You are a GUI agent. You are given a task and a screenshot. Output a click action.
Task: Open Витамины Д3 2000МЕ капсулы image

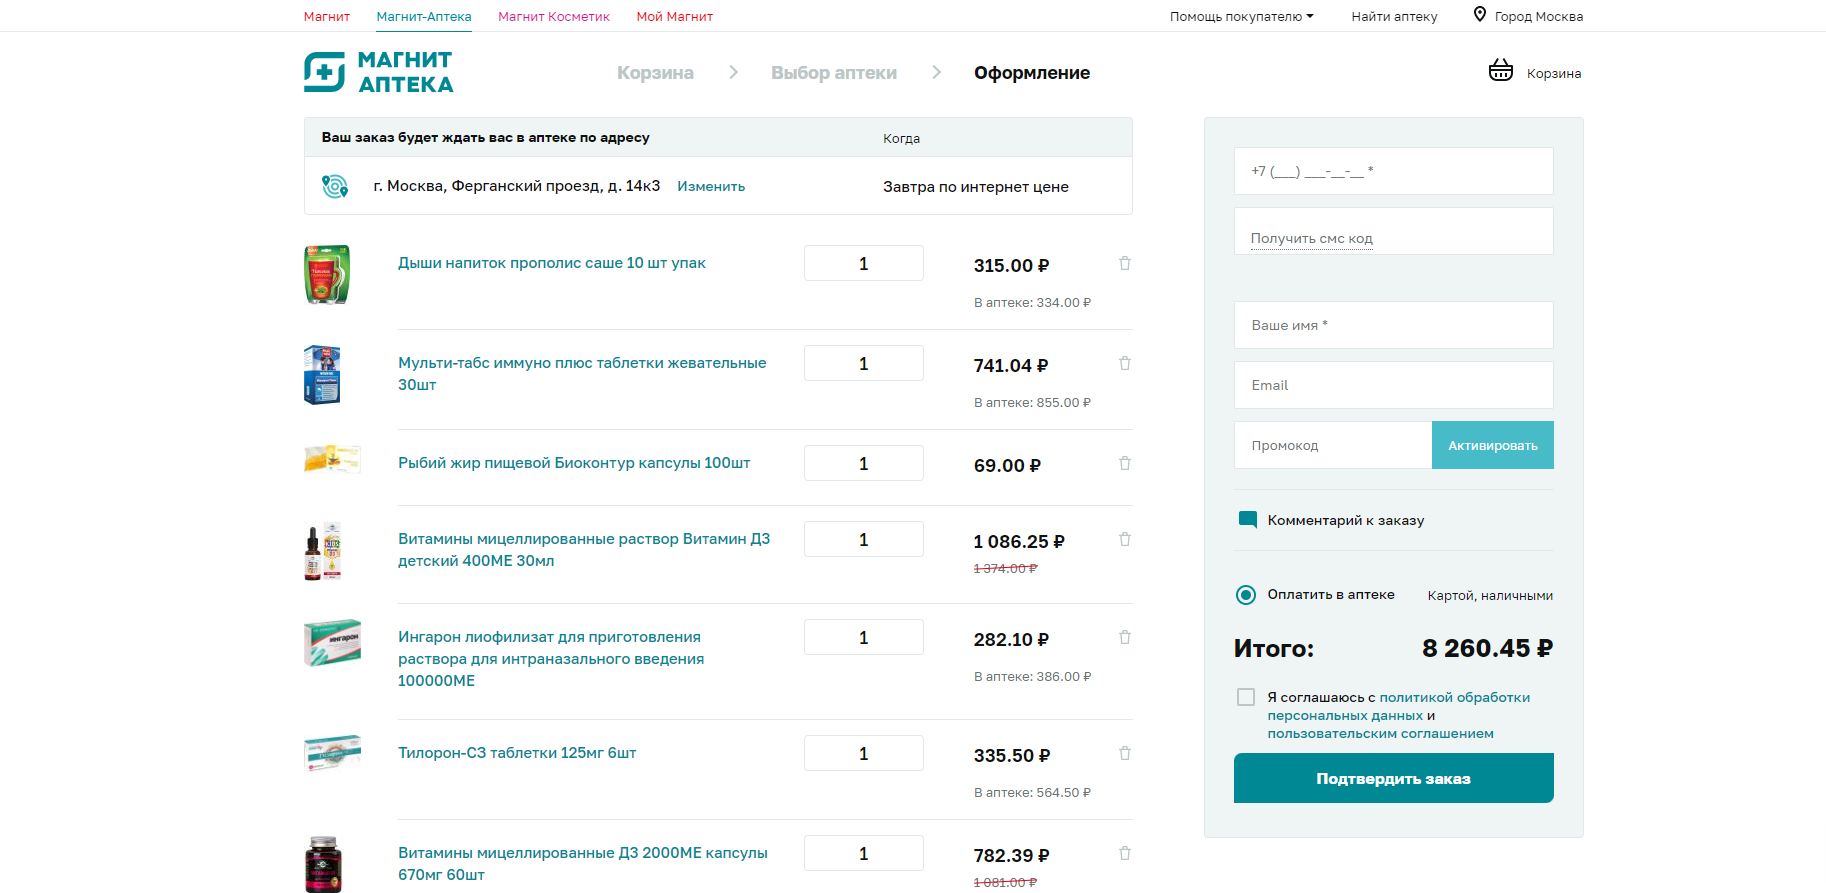point(323,864)
